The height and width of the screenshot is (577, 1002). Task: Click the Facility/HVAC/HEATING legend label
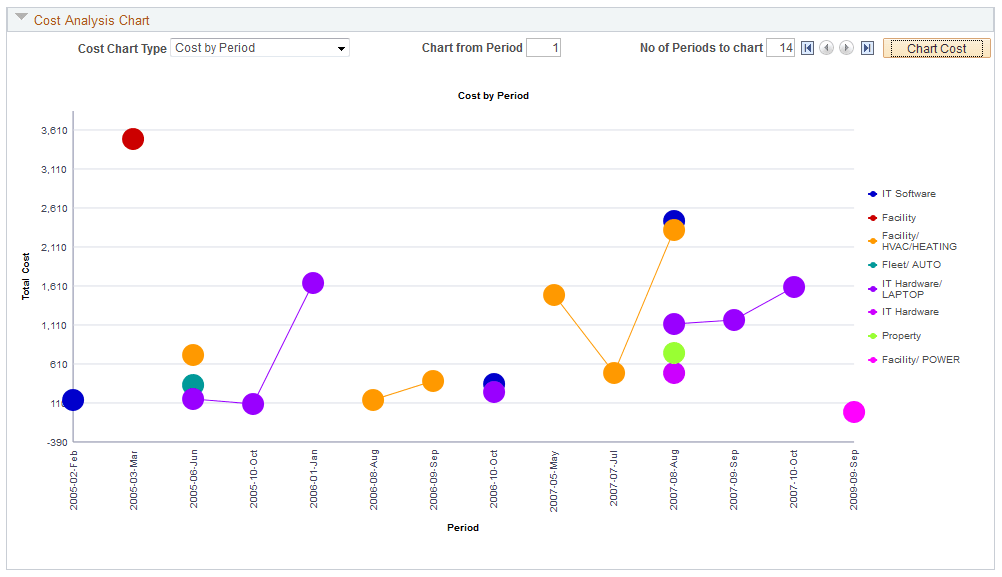pyautogui.click(x=918, y=241)
